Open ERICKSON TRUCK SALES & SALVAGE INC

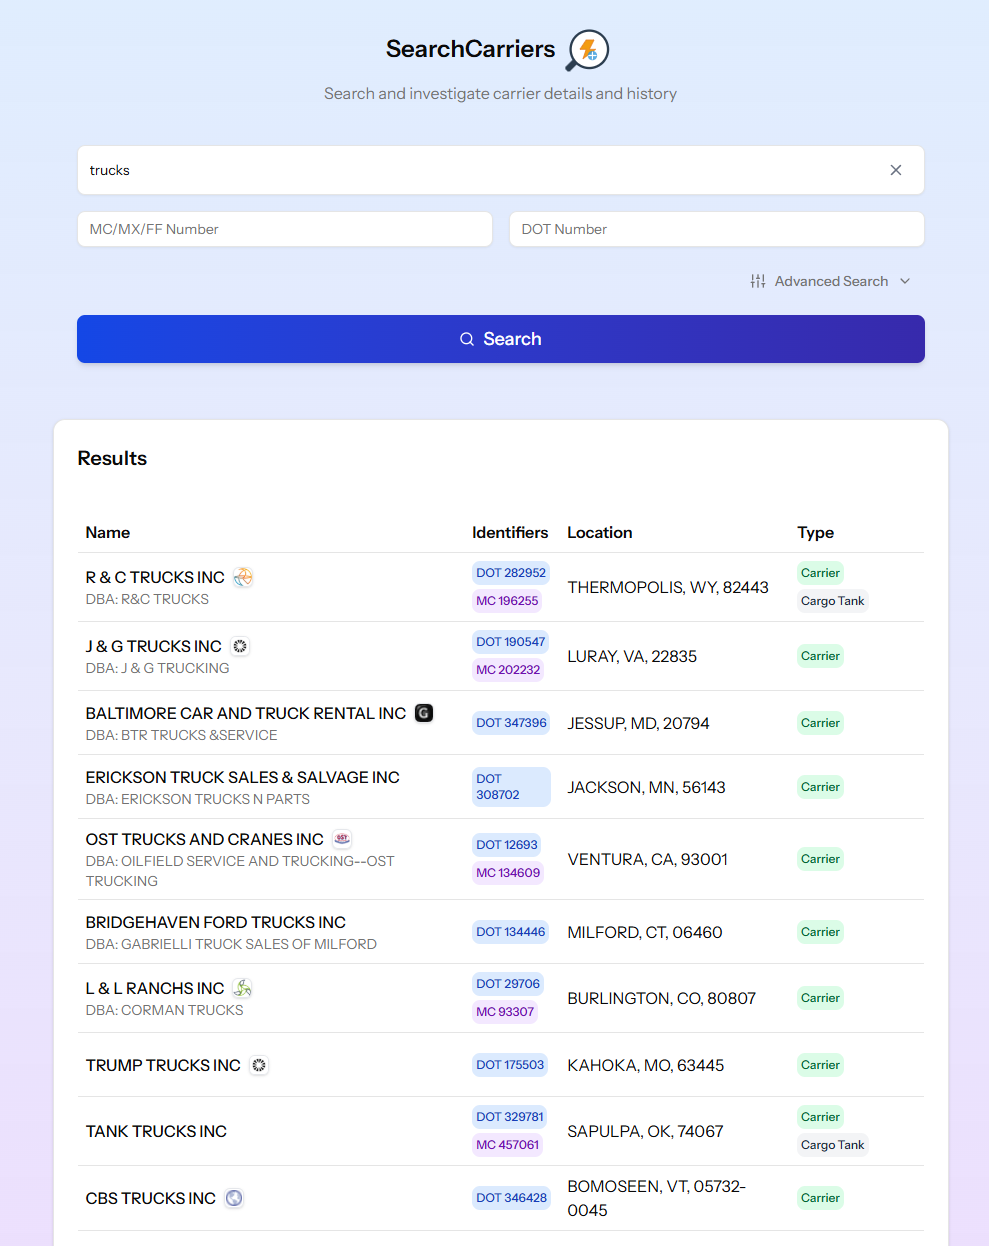click(242, 777)
